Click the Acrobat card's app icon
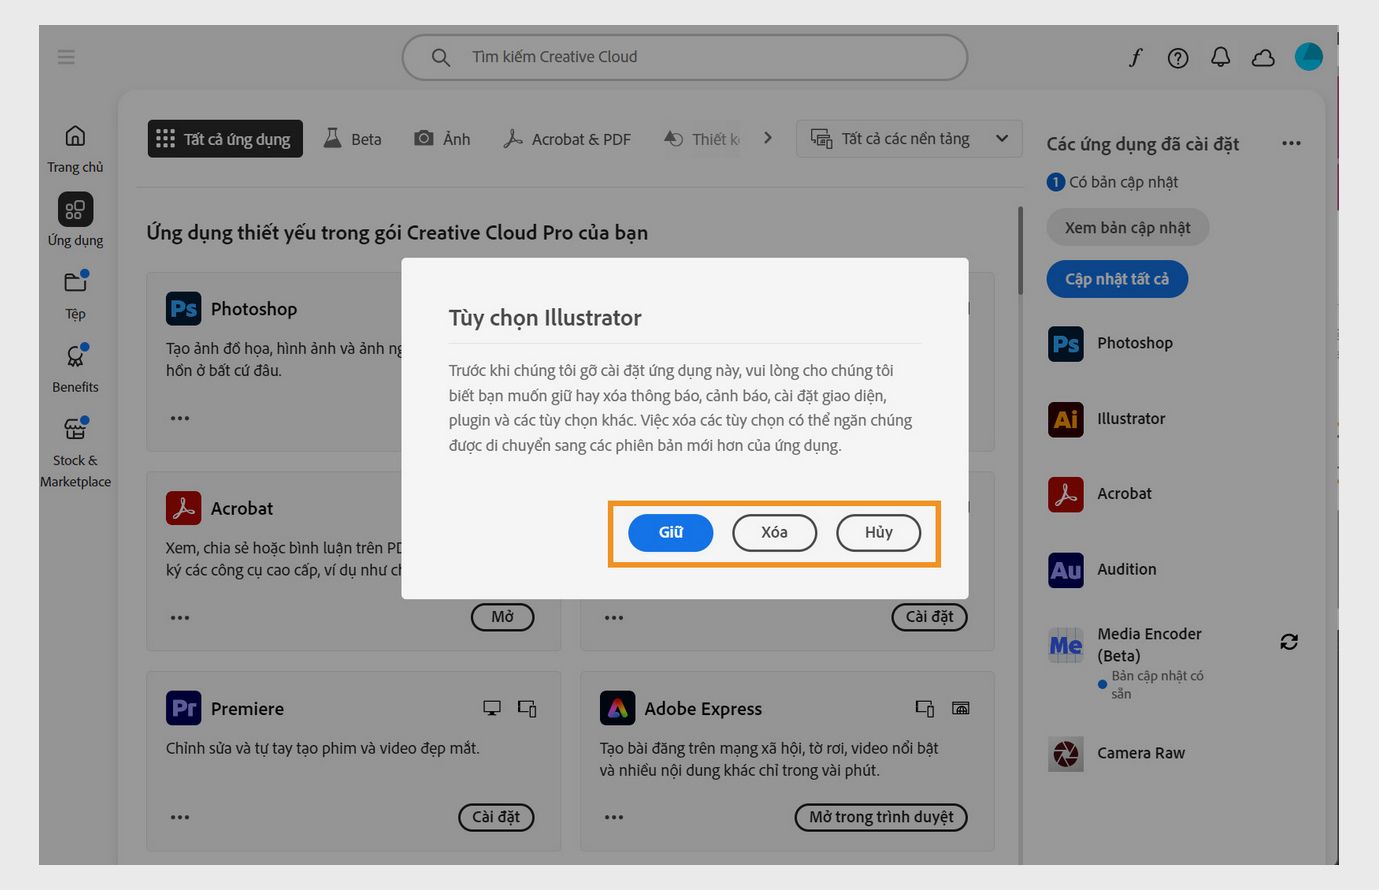This screenshot has width=1379, height=890. (183, 508)
